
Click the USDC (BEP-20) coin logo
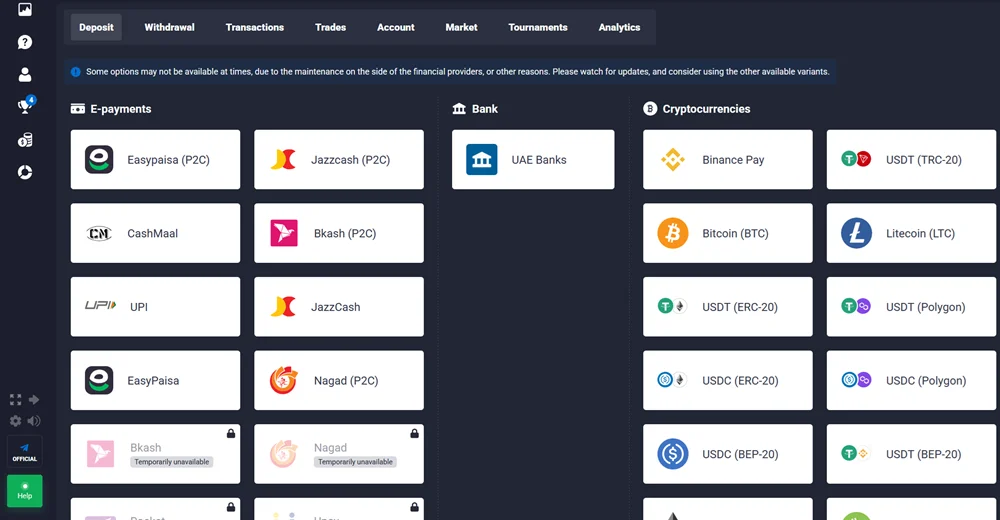[673, 454]
